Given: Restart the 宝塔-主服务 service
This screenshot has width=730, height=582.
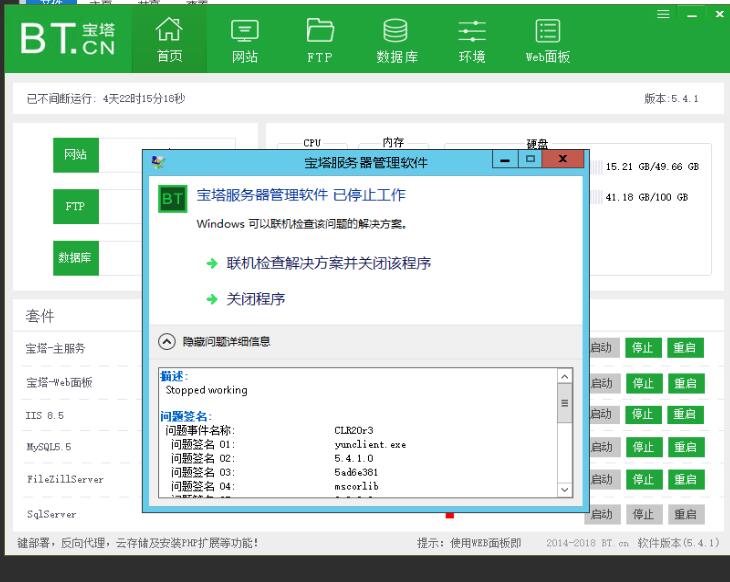Looking at the screenshot, I should (x=685, y=348).
